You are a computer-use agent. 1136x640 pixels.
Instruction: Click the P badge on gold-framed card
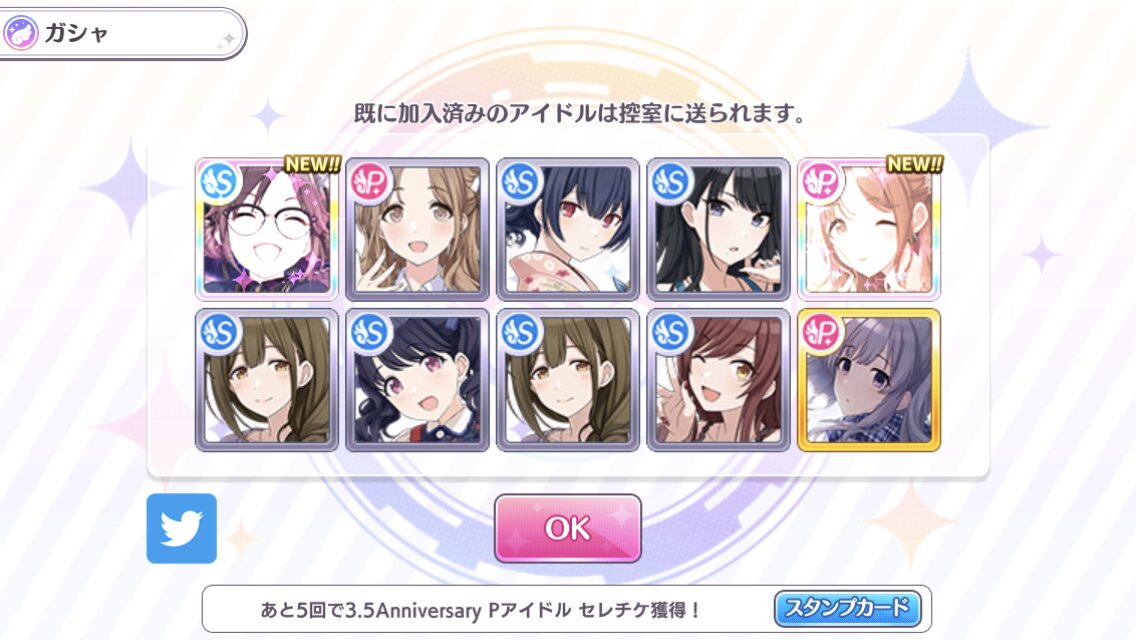coord(822,332)
